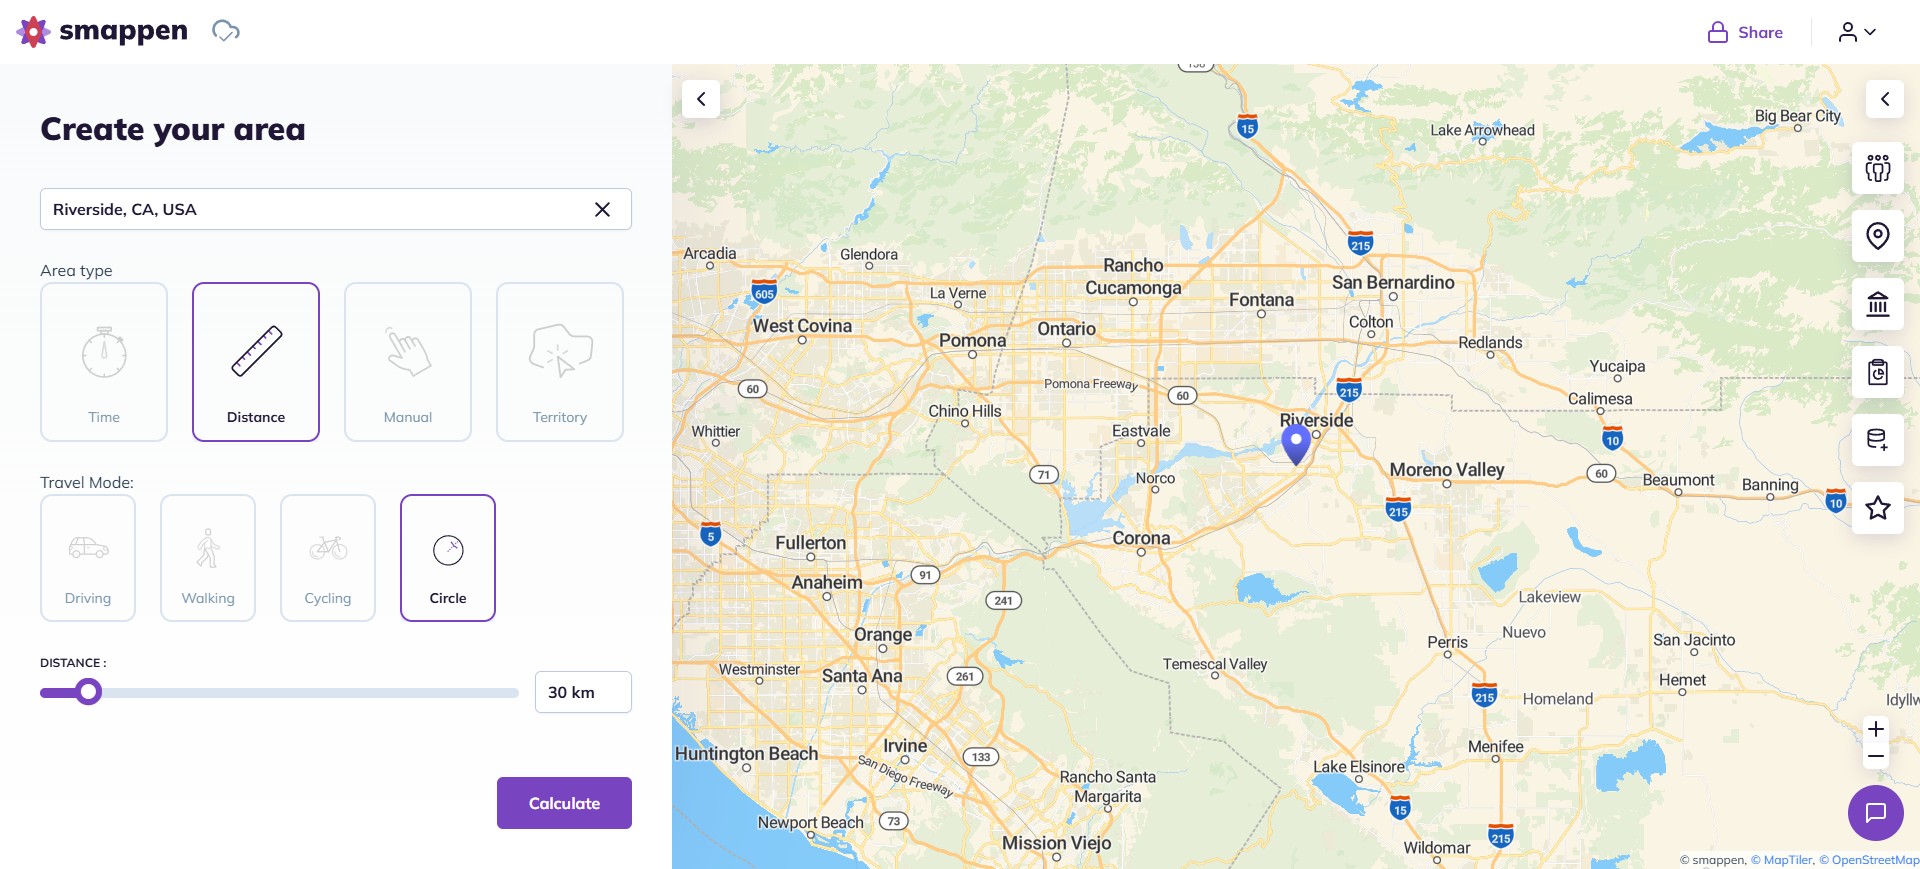Select the Manual area type
1920x869 pixels.
(x=408, y=362)
